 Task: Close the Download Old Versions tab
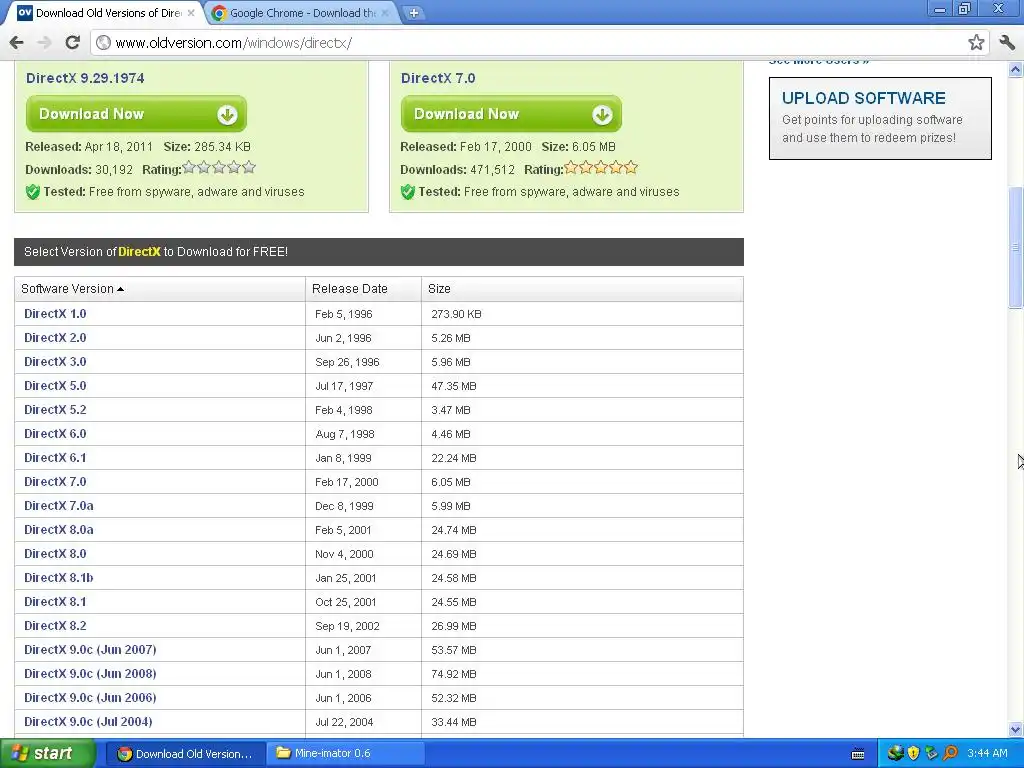pyautogui.click(x=191, y=13)
